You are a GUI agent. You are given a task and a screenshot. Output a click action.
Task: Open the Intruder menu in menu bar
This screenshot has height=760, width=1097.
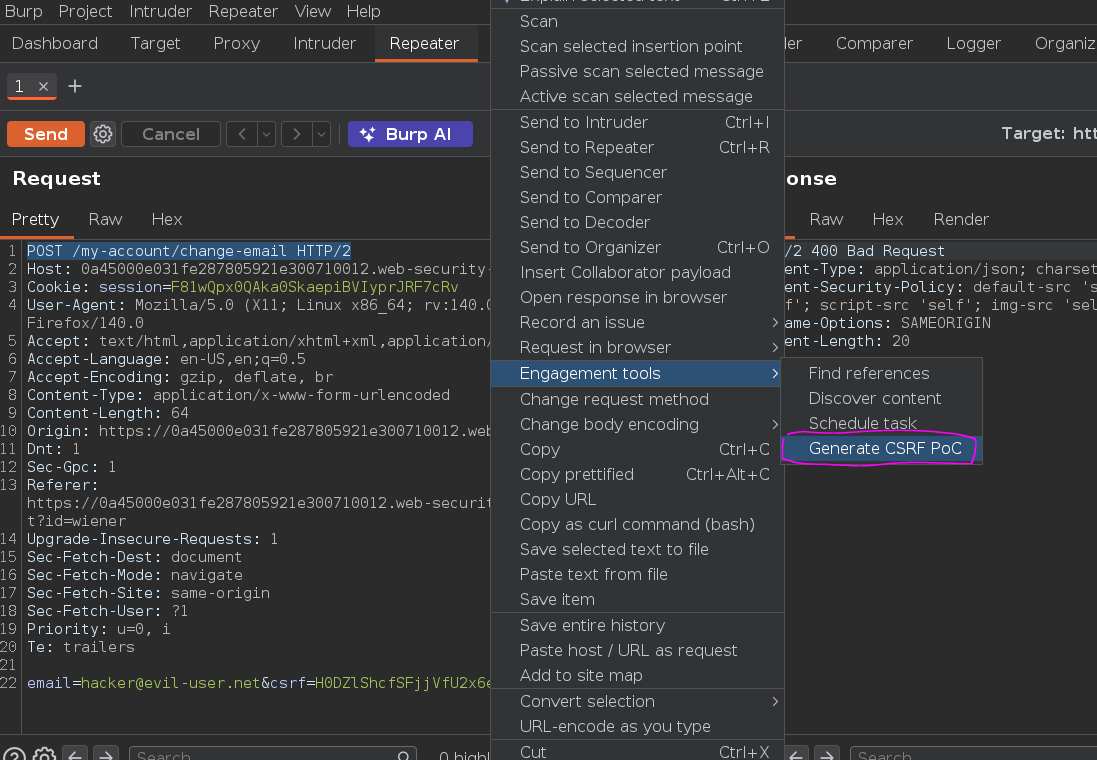click(160, 11)
